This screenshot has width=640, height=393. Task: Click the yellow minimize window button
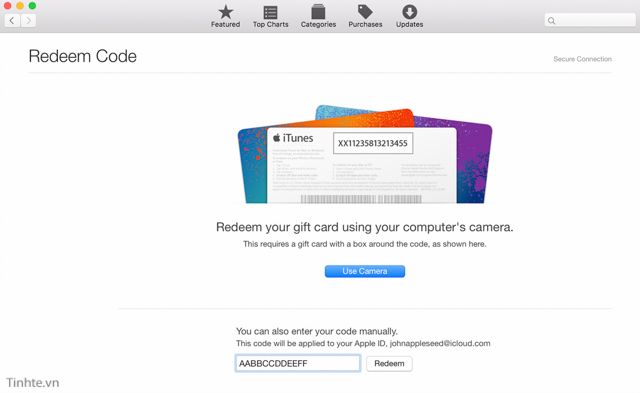(x=20, y=6)
